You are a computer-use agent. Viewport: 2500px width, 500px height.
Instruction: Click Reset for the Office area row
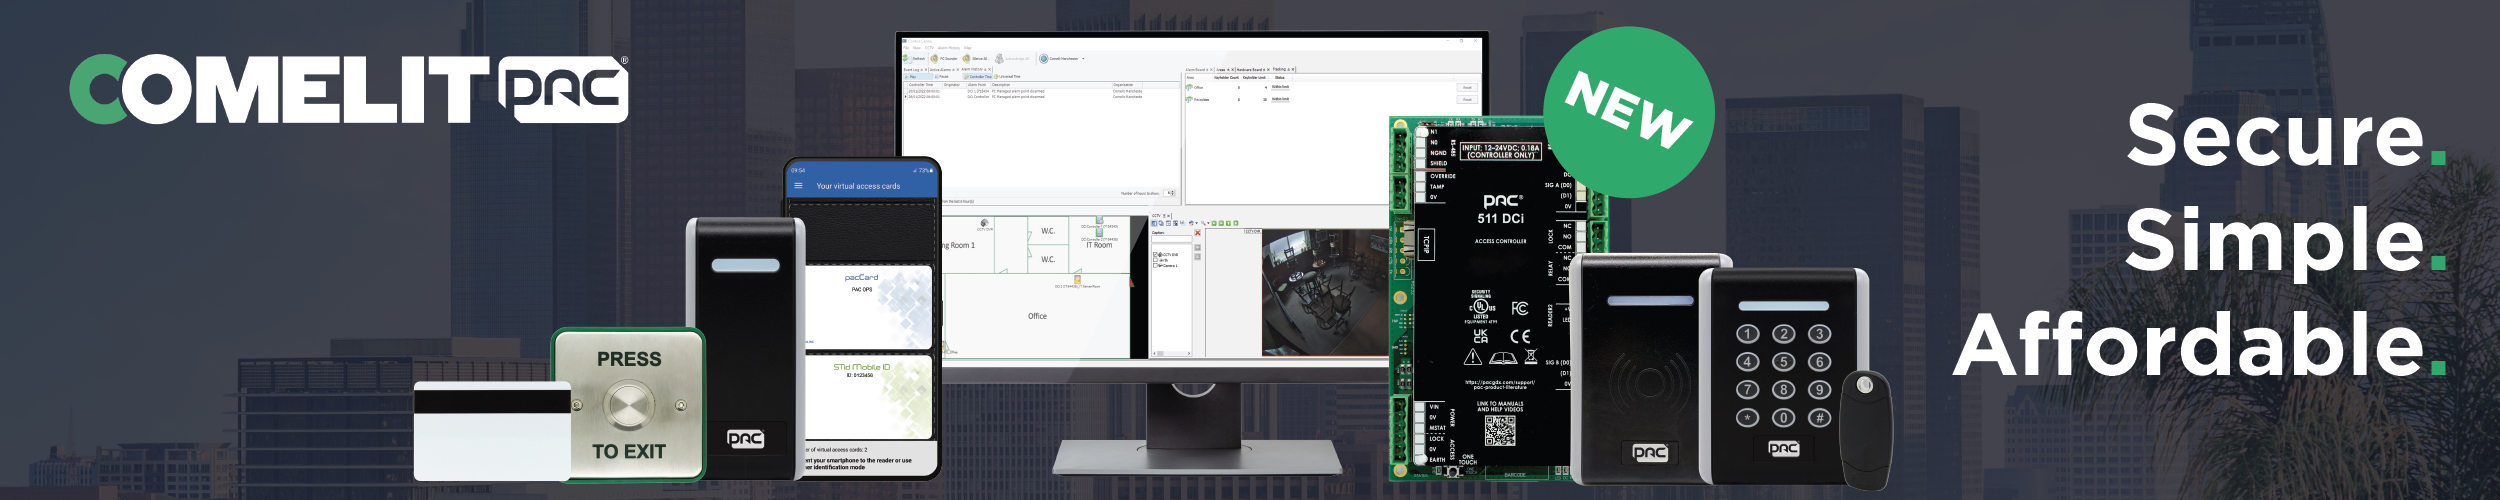[1467, 88]
